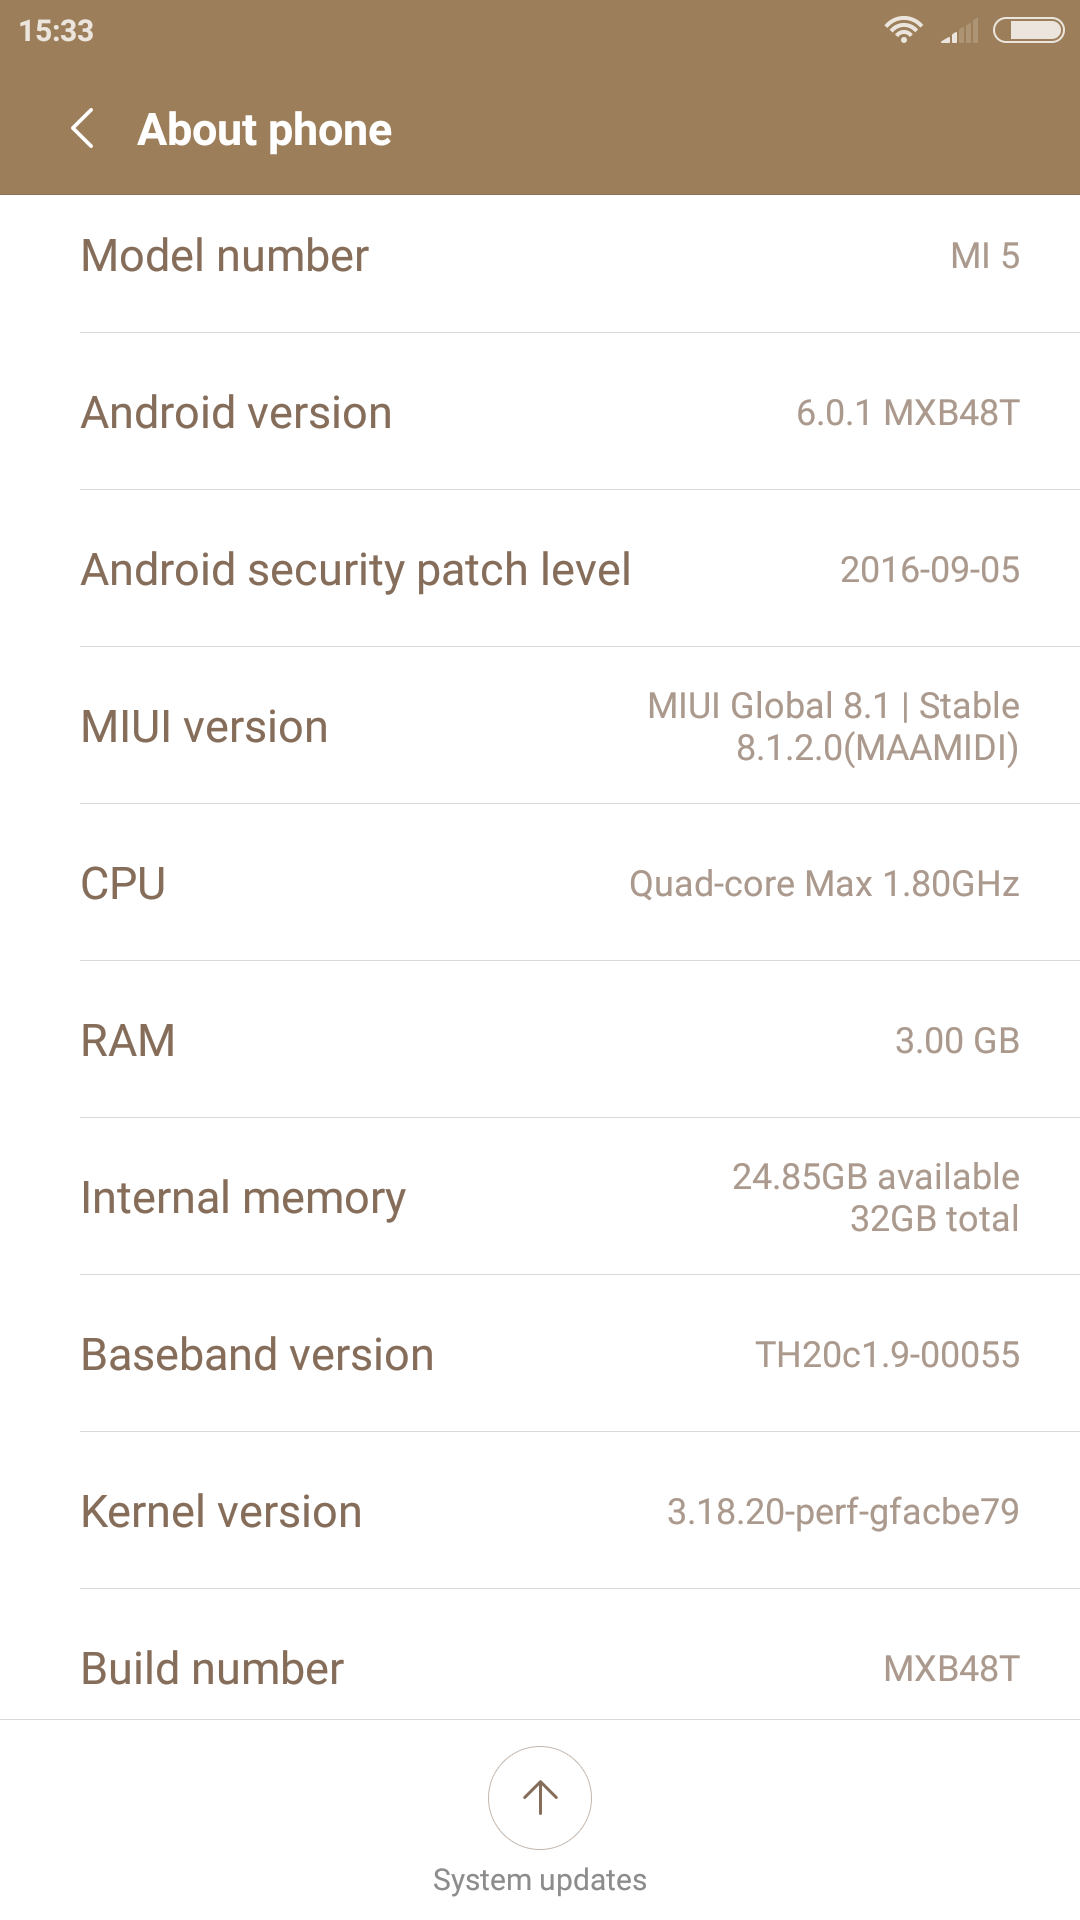Tap the Wi-Fi status icon
The image size is (1080, 1920).
tap(903, 30)
